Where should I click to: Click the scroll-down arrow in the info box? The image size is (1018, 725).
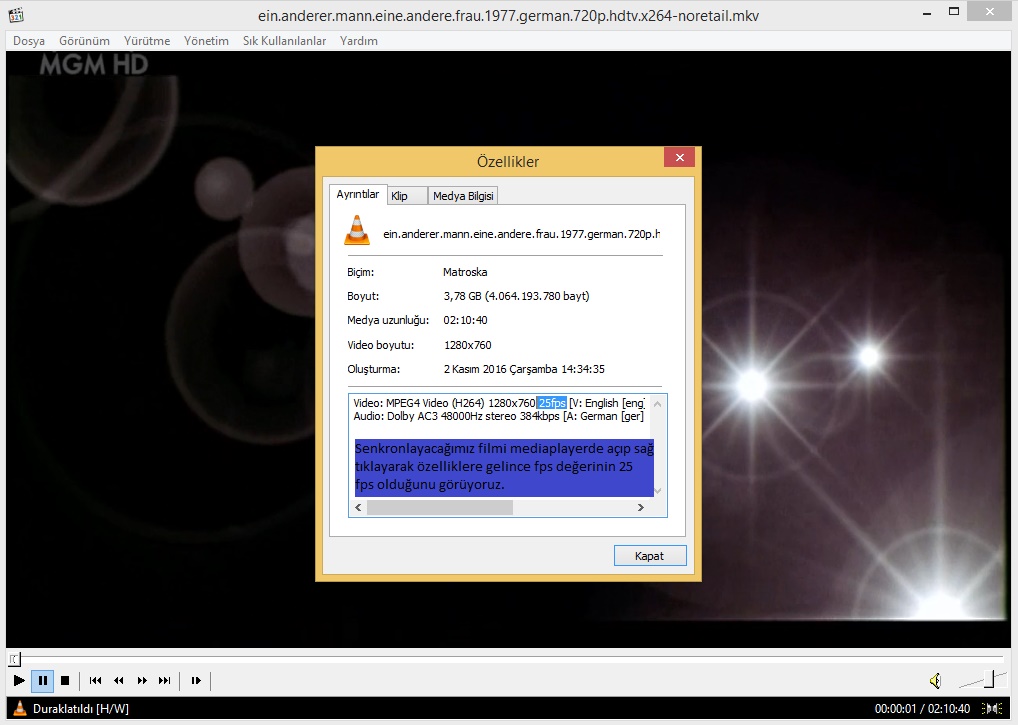tap(658, 491)
